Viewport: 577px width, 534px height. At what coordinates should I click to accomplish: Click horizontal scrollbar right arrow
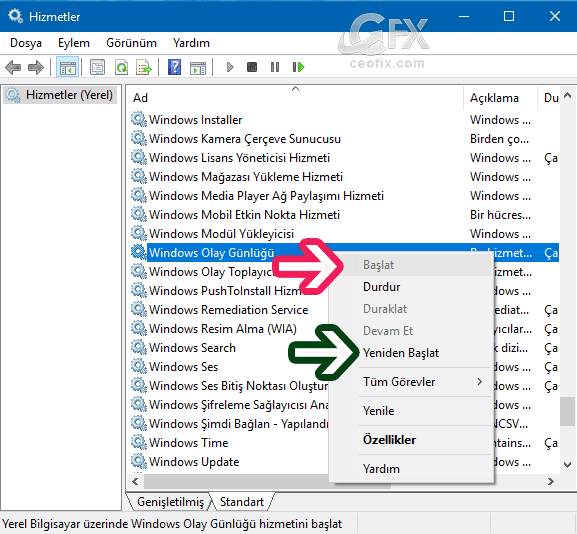[551, 481]
